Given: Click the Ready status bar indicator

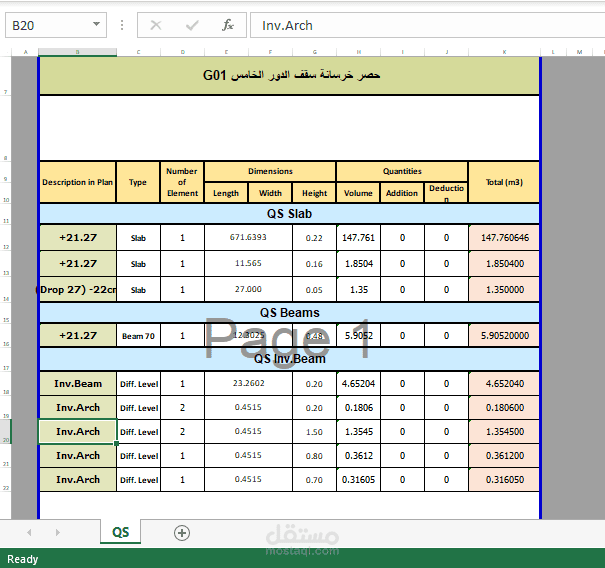Looking at the screenshot, I should pyautogui.click(x=22, y=559).
